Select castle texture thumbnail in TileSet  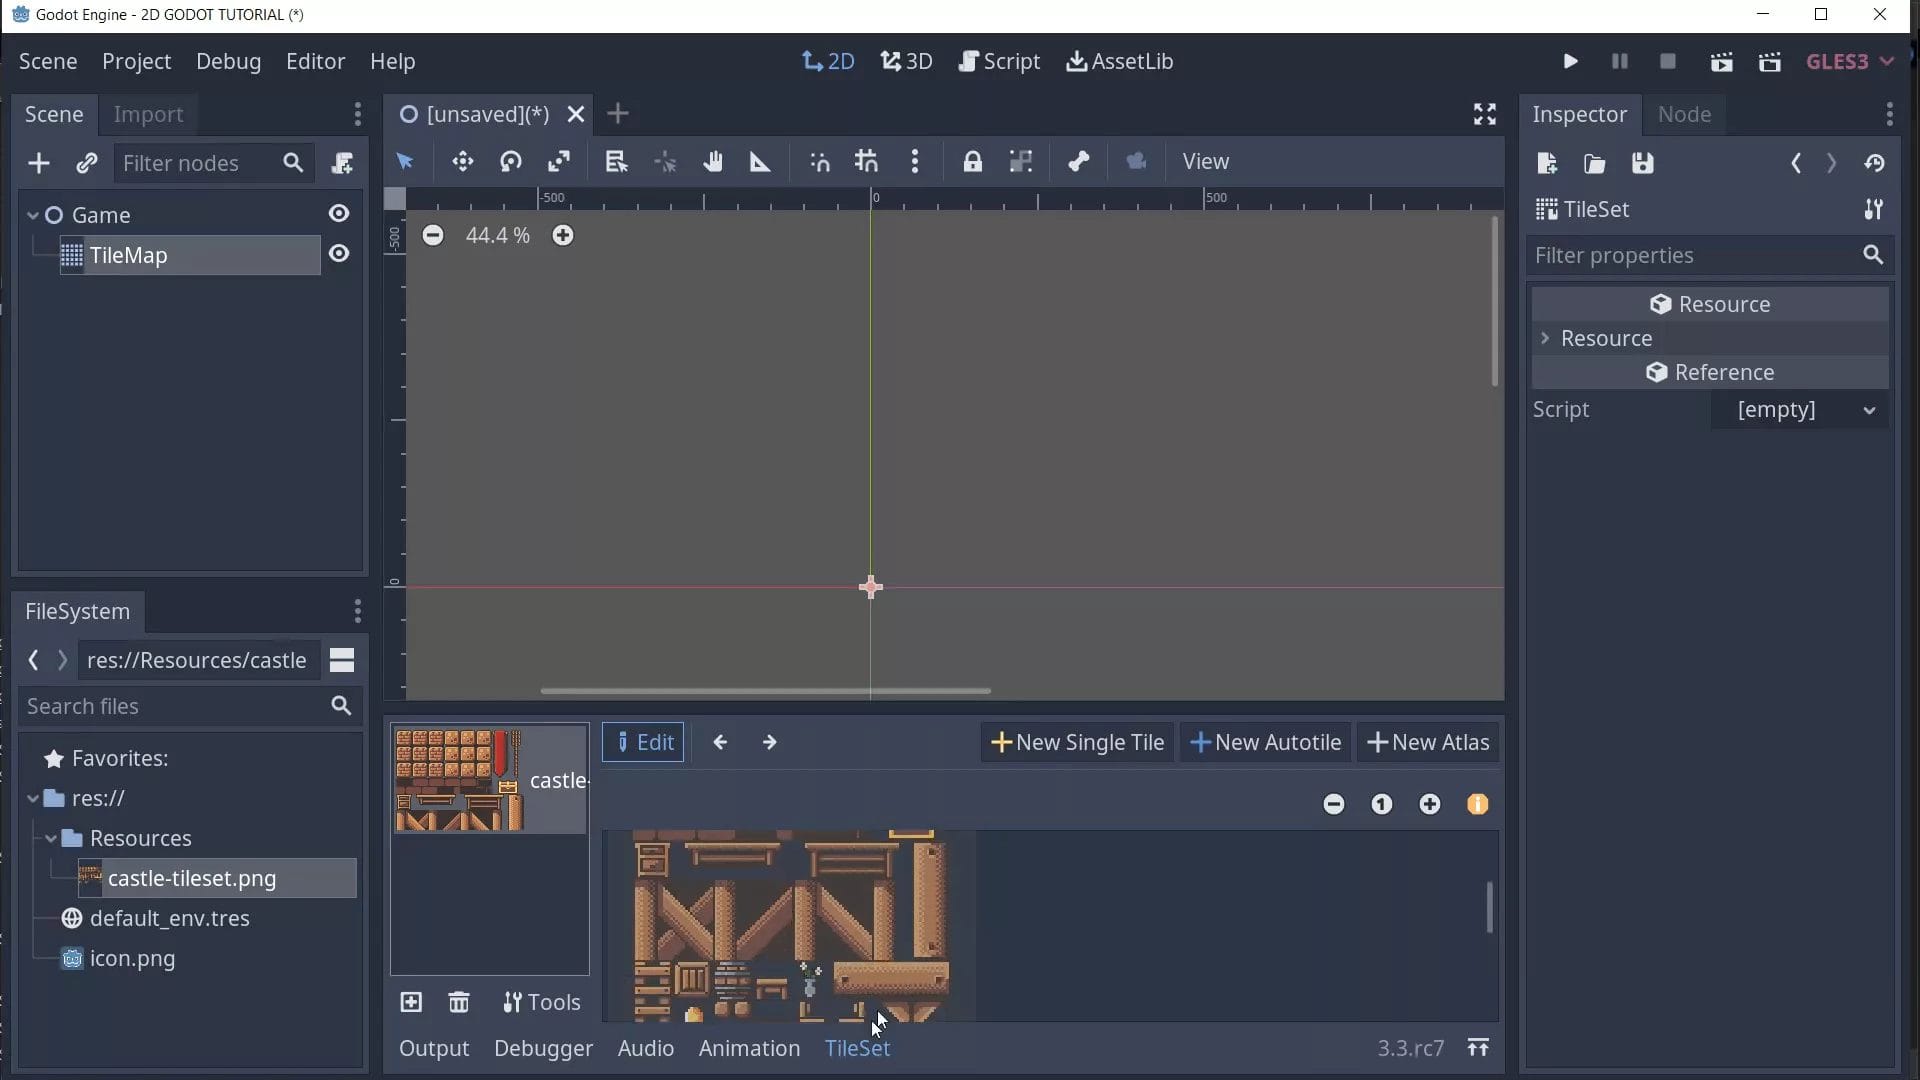click(x=489, y=780)
